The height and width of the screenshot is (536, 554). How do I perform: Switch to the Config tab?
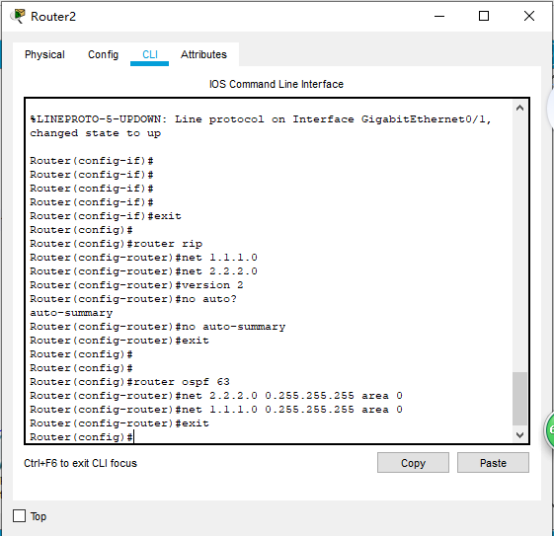(x=103, y=54)
